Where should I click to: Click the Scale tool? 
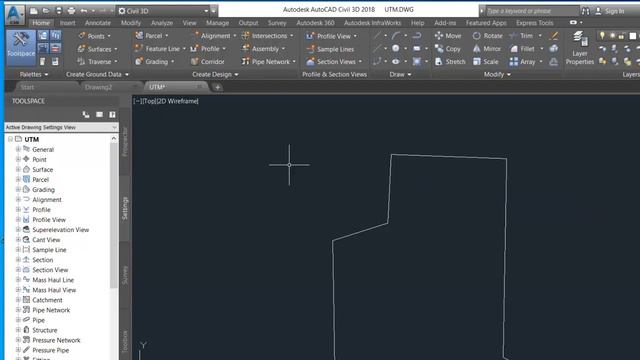tap(485, 62)
